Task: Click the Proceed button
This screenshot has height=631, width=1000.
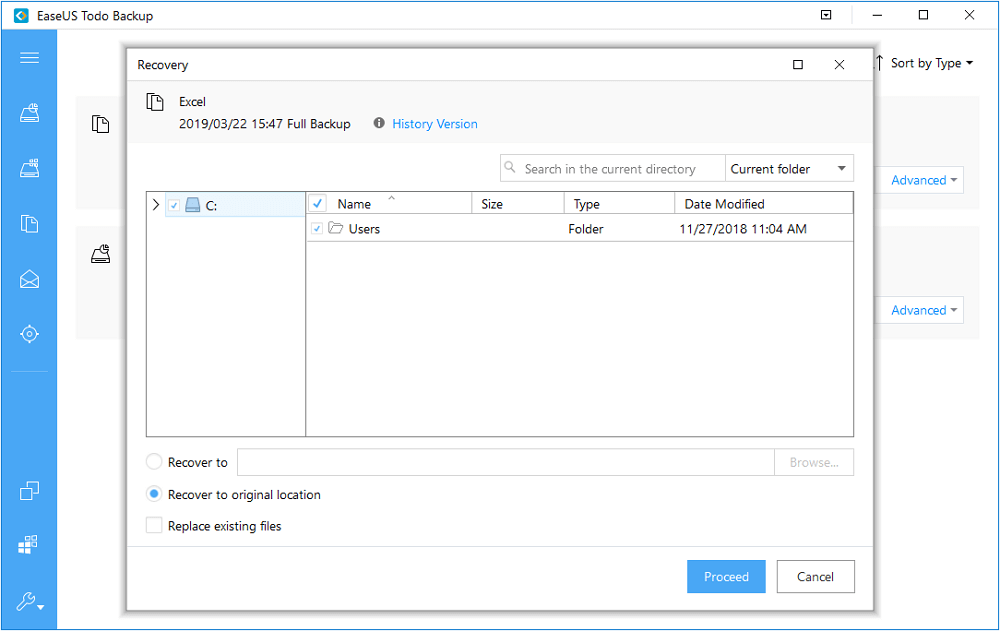Action: [726, 576]
